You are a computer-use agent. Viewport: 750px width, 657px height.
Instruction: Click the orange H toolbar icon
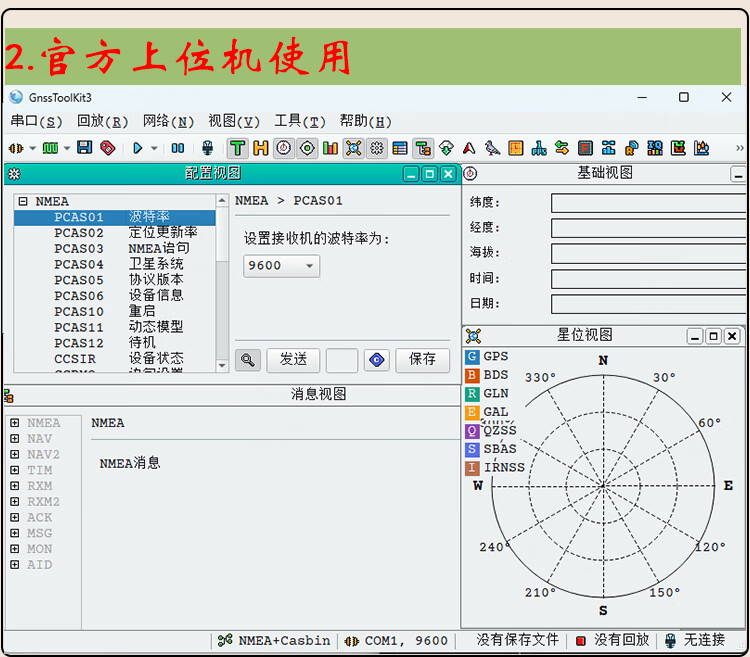tap(260, 148)
